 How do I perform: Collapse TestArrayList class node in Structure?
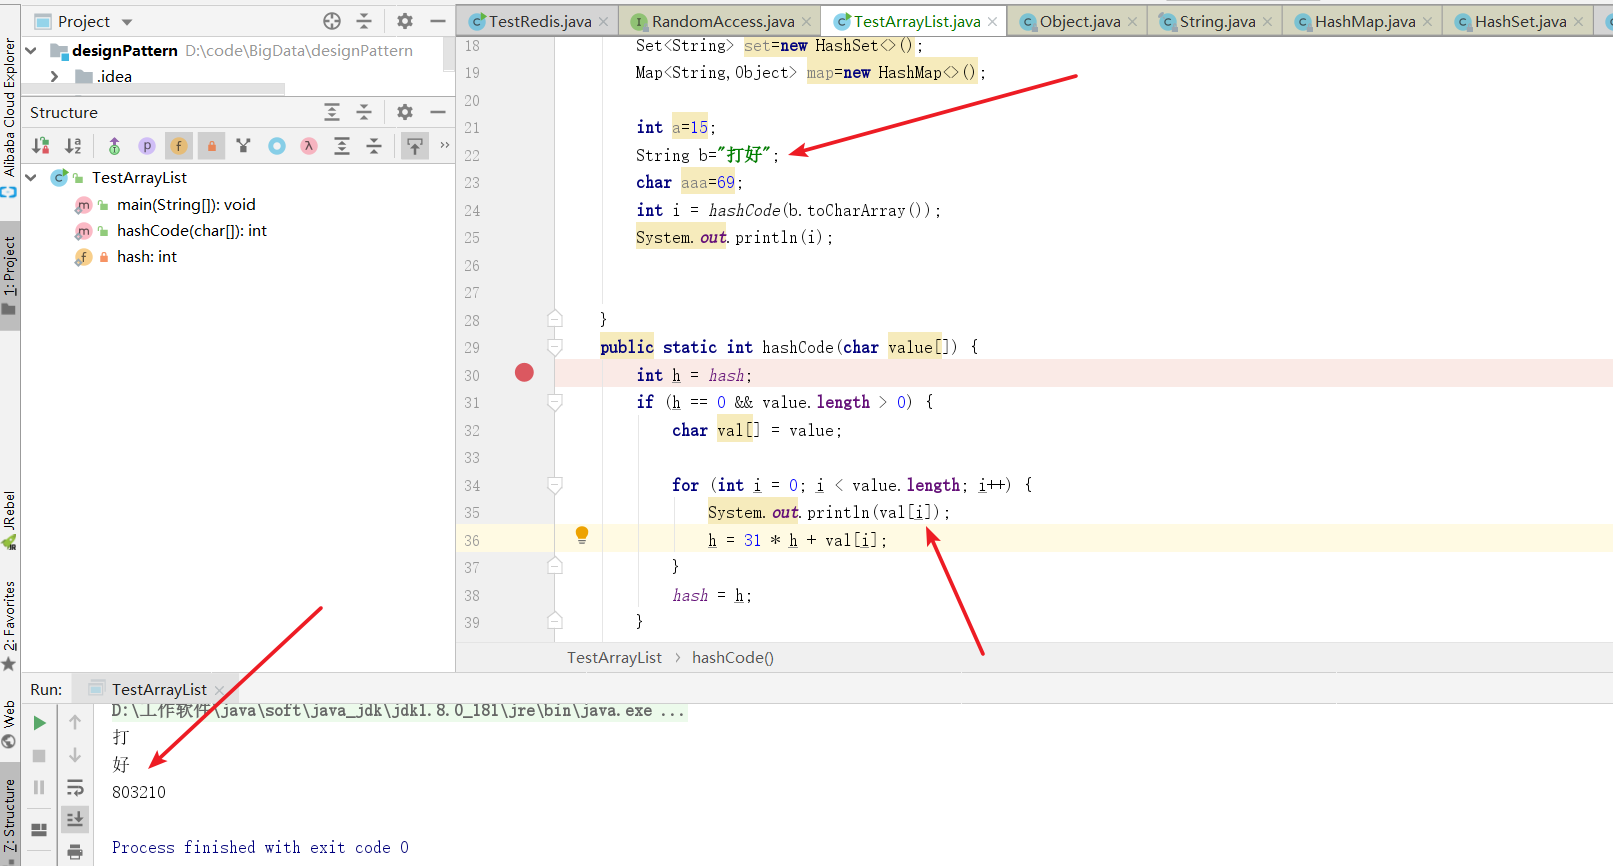point(31,177)
